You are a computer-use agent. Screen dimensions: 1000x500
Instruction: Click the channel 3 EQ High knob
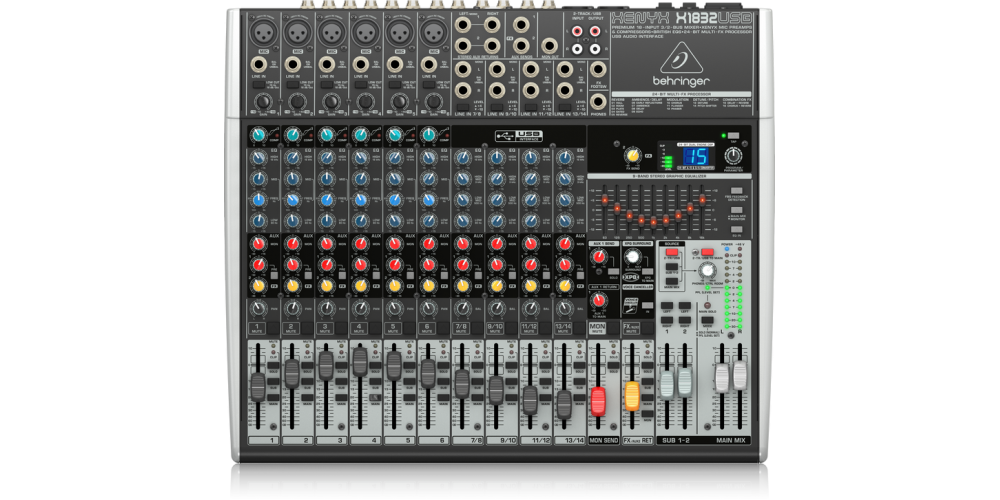(x=326, y=158)
